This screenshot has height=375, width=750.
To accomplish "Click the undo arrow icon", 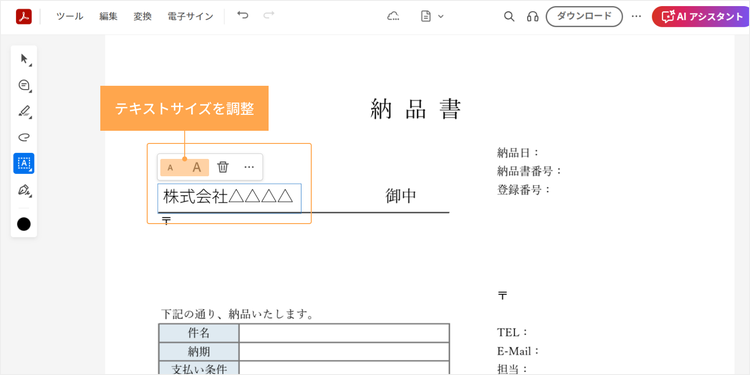I will pyautogui.click(x=243, y=16).
